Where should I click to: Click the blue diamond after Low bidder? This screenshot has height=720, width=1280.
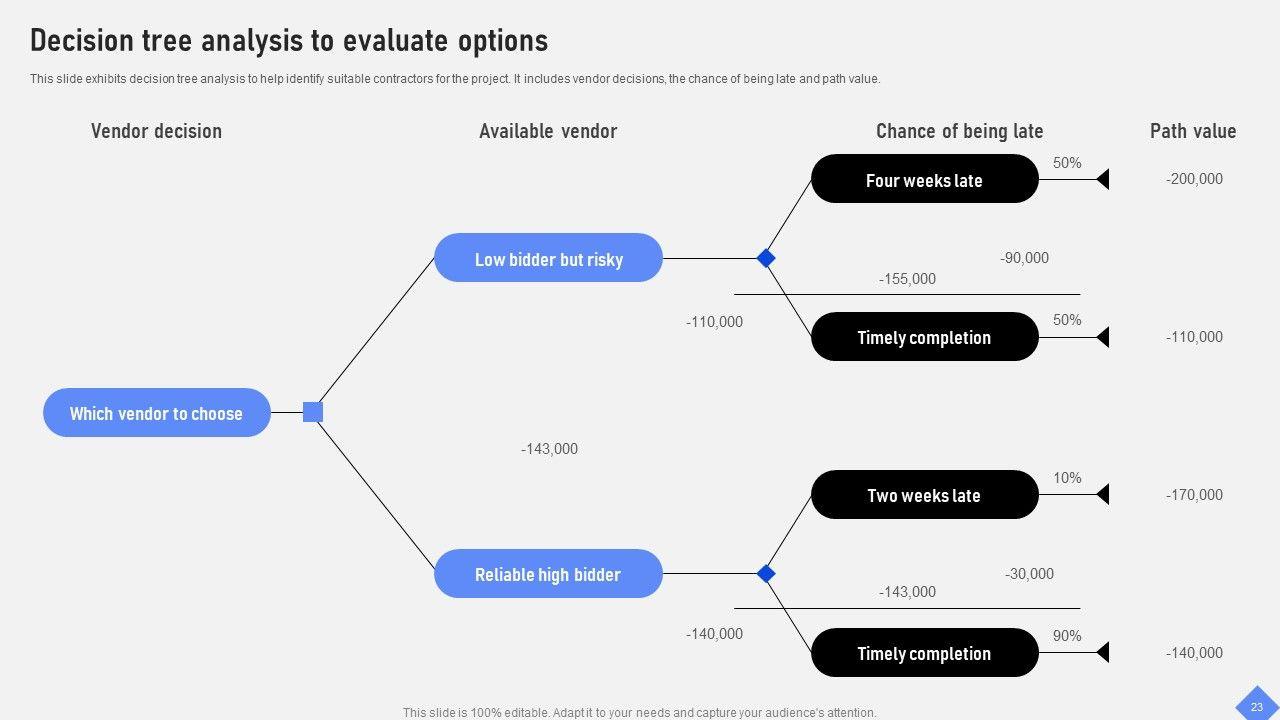(766, 258)
